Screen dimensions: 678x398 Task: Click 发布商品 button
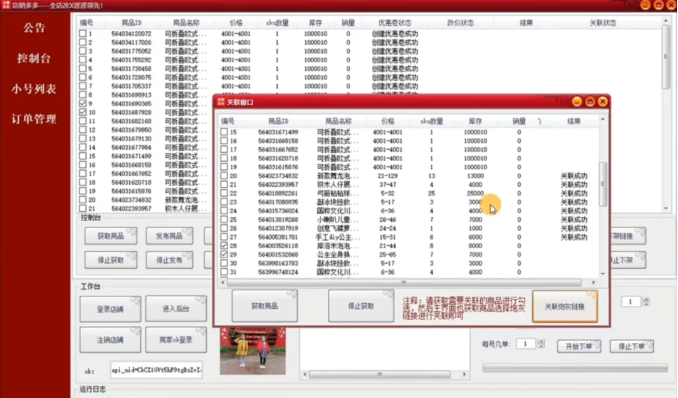pyautogui.click(x=169, y=236)
